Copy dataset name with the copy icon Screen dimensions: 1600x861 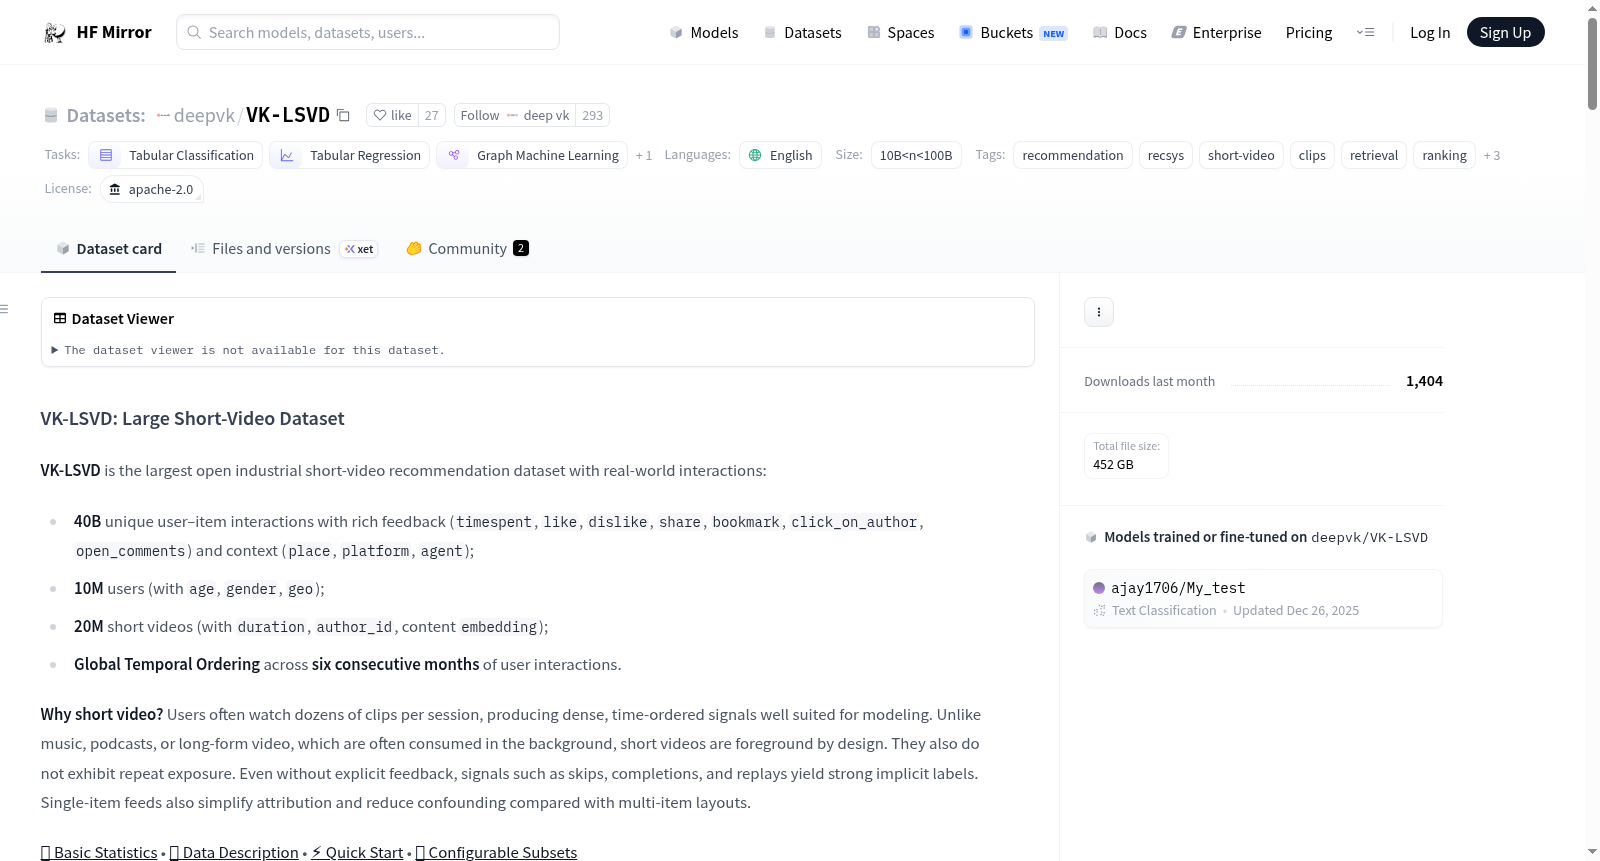(343, 115)
